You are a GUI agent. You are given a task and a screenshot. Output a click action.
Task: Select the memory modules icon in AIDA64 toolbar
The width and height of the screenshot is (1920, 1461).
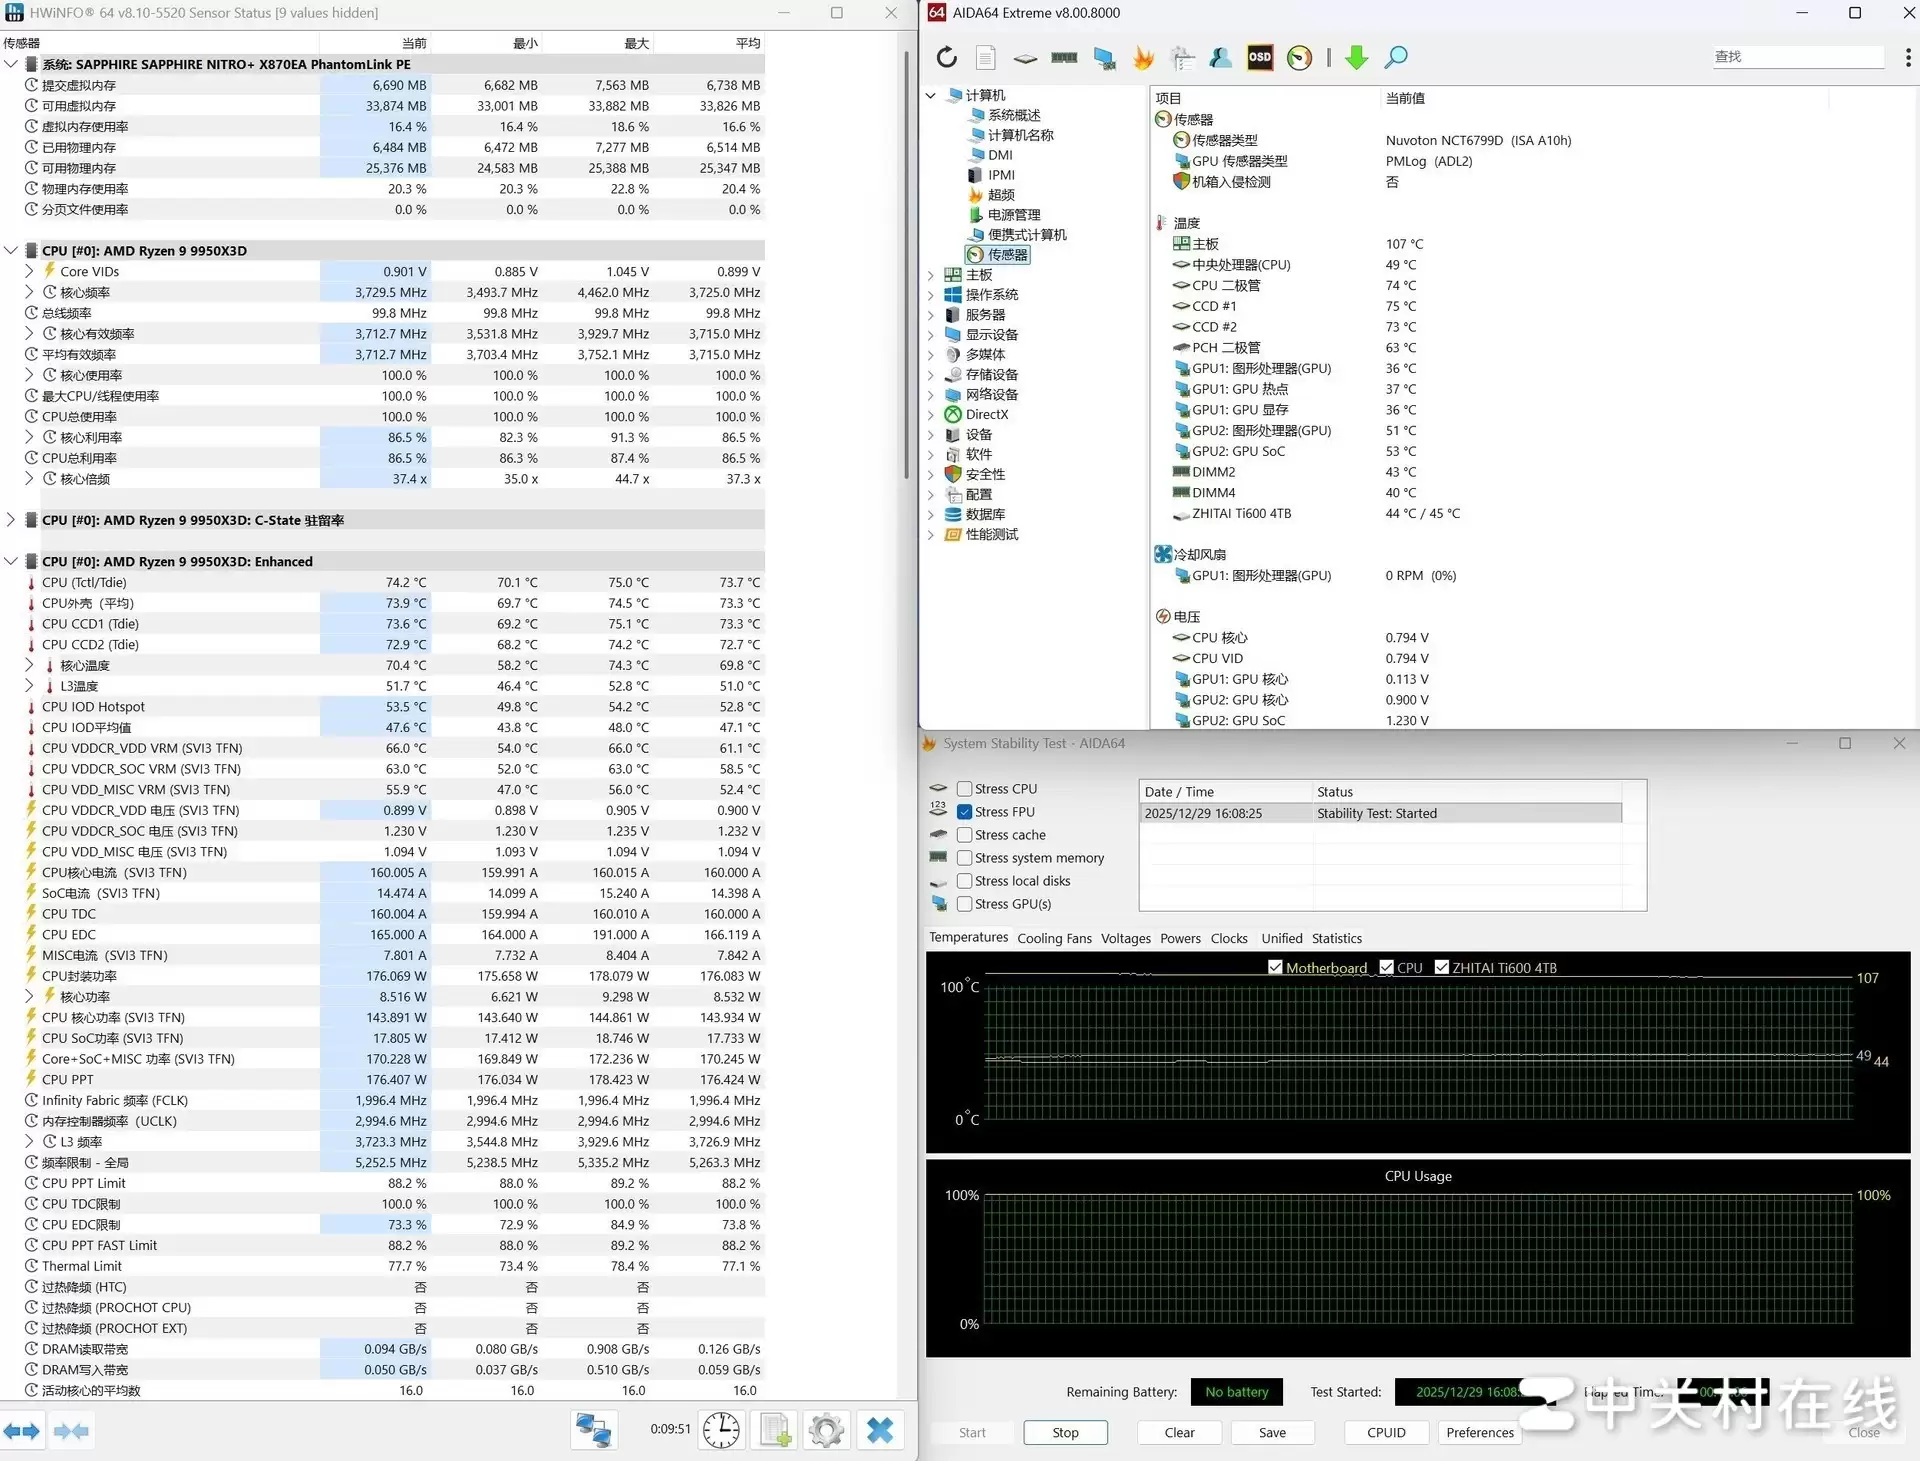tap(1063, 58)
